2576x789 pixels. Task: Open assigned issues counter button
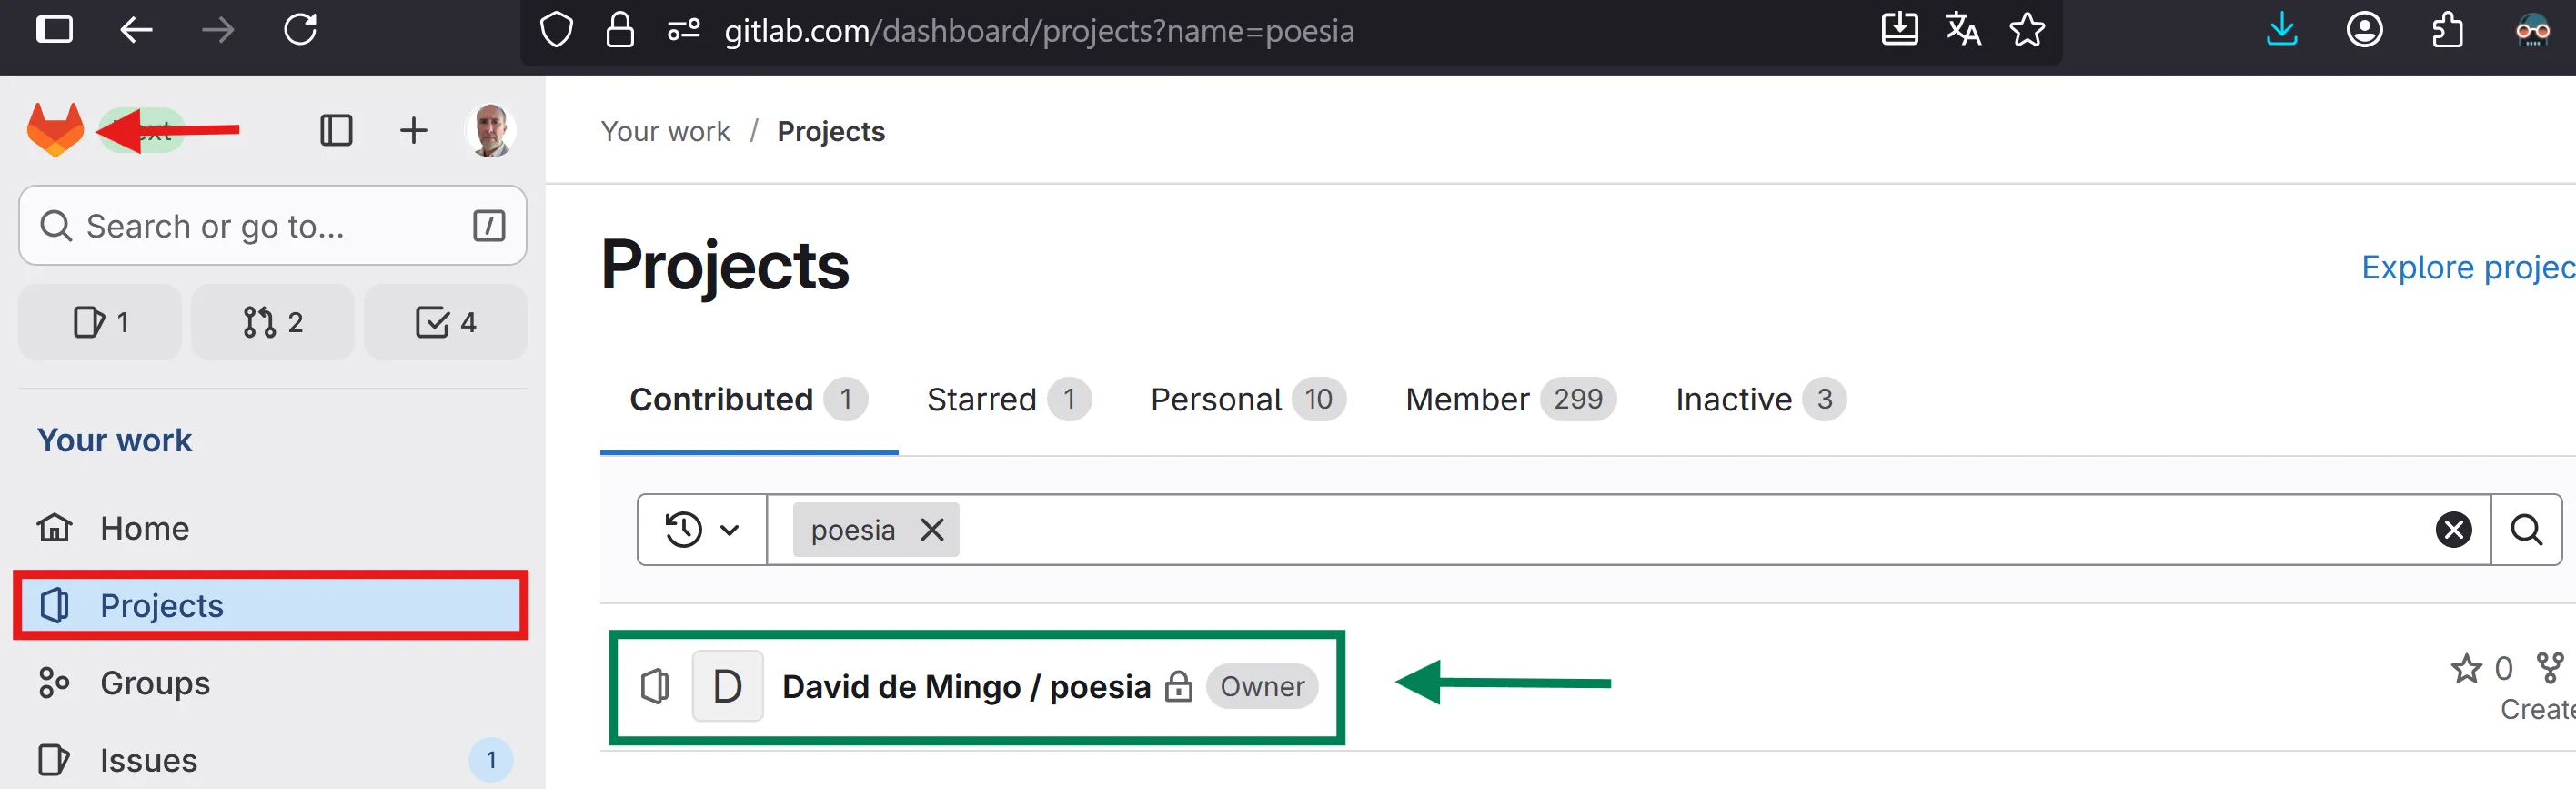[100, 322]
